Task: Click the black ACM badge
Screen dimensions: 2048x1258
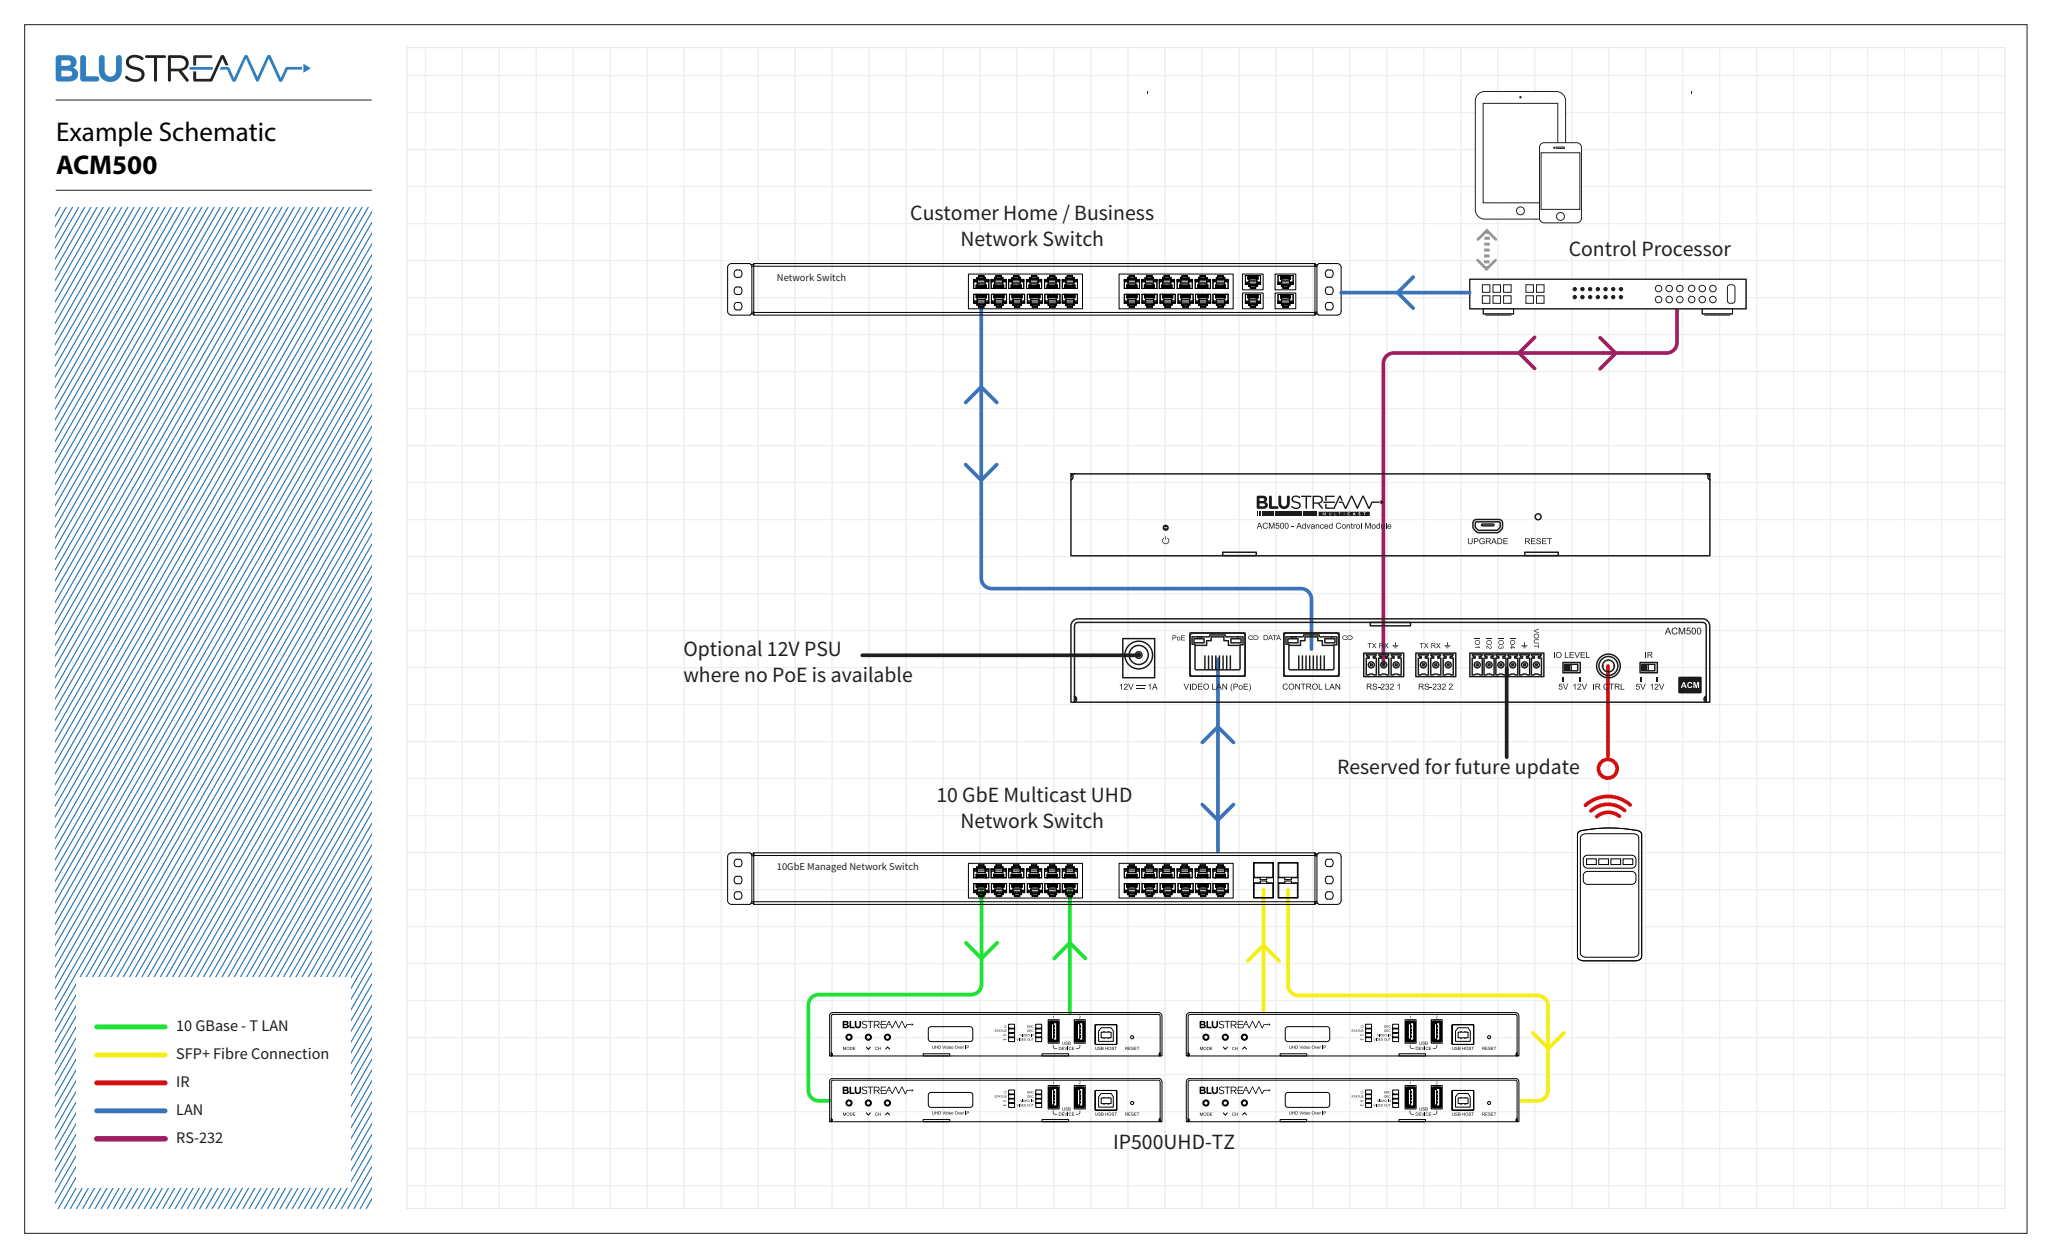Action: tap(1690, 685)
